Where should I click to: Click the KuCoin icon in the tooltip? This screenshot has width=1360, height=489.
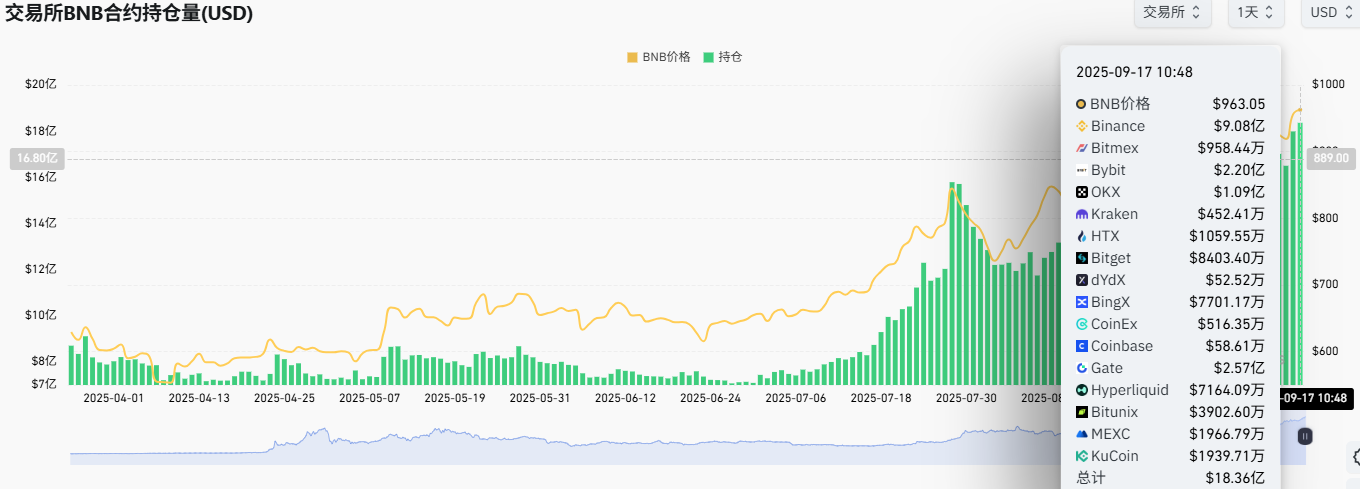pos(1081,456)
